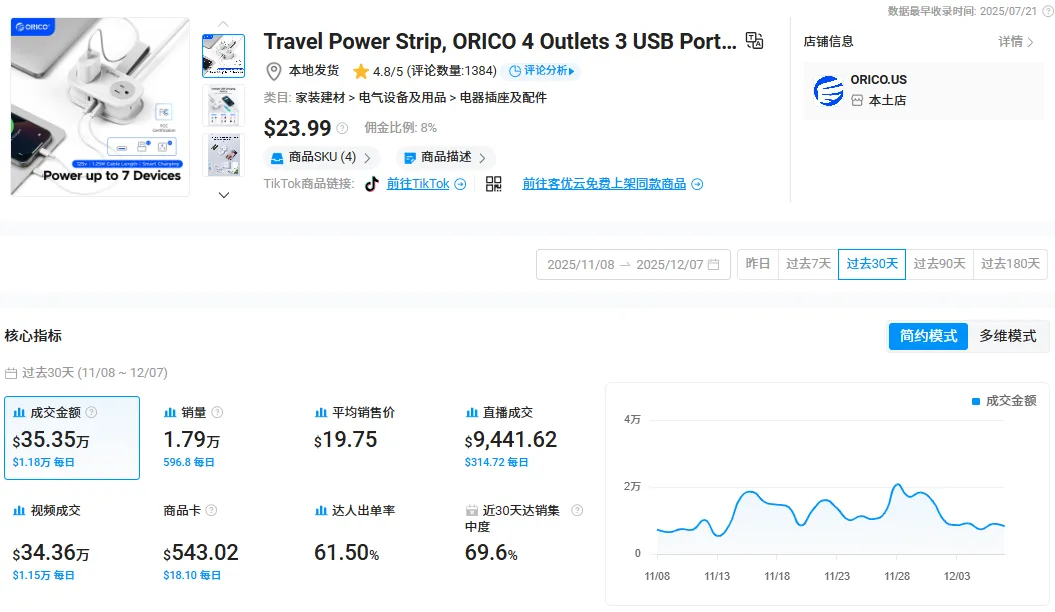Click the chart line near the 11/28 peak

pos(897,486)
